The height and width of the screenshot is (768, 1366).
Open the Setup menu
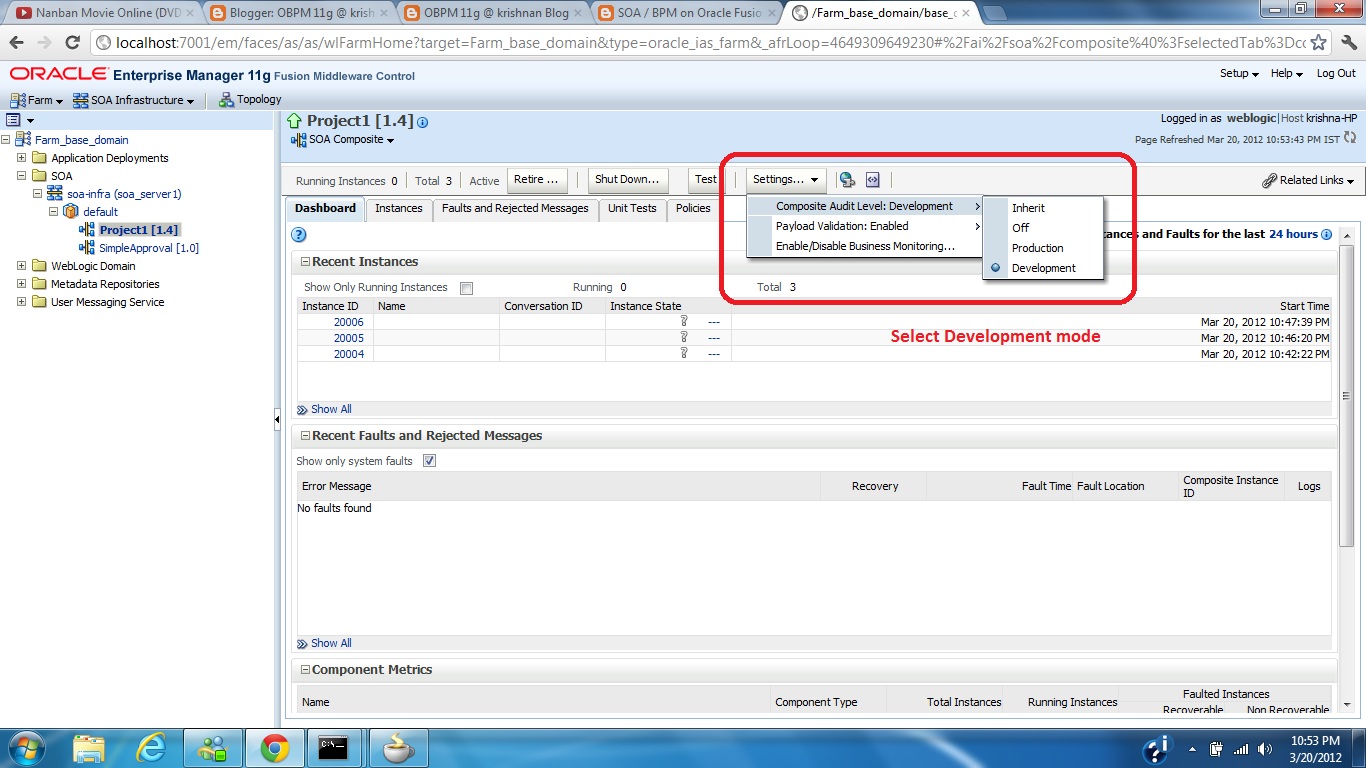pyautogui.click(x=1239, y=73)
